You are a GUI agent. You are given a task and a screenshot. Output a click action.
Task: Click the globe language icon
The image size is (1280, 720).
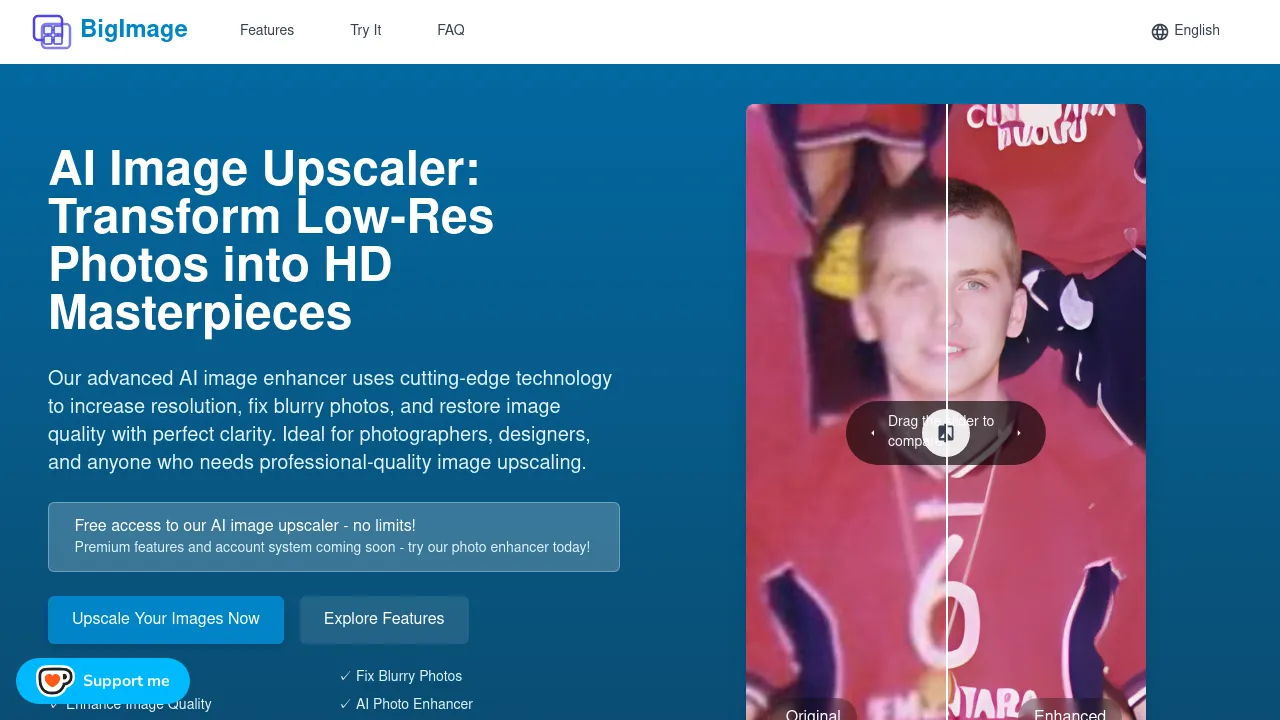1159,31
